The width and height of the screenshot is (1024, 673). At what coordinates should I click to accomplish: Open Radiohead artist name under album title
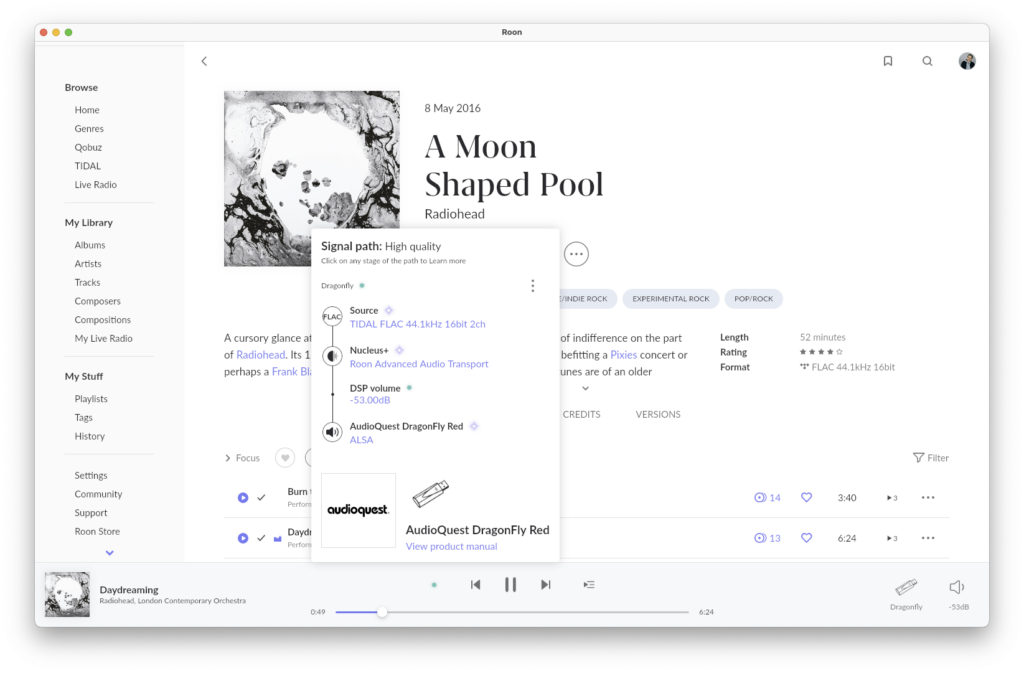[x=455, y=213]
